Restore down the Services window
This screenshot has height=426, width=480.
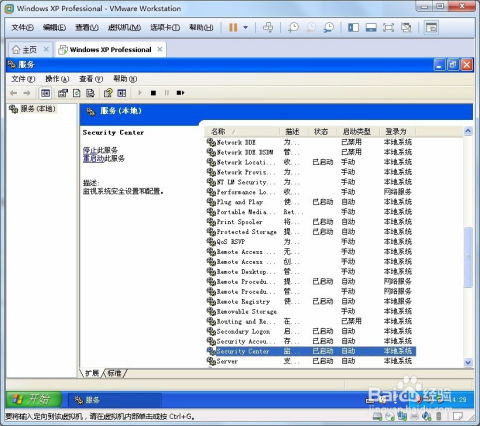coord(453,65)
